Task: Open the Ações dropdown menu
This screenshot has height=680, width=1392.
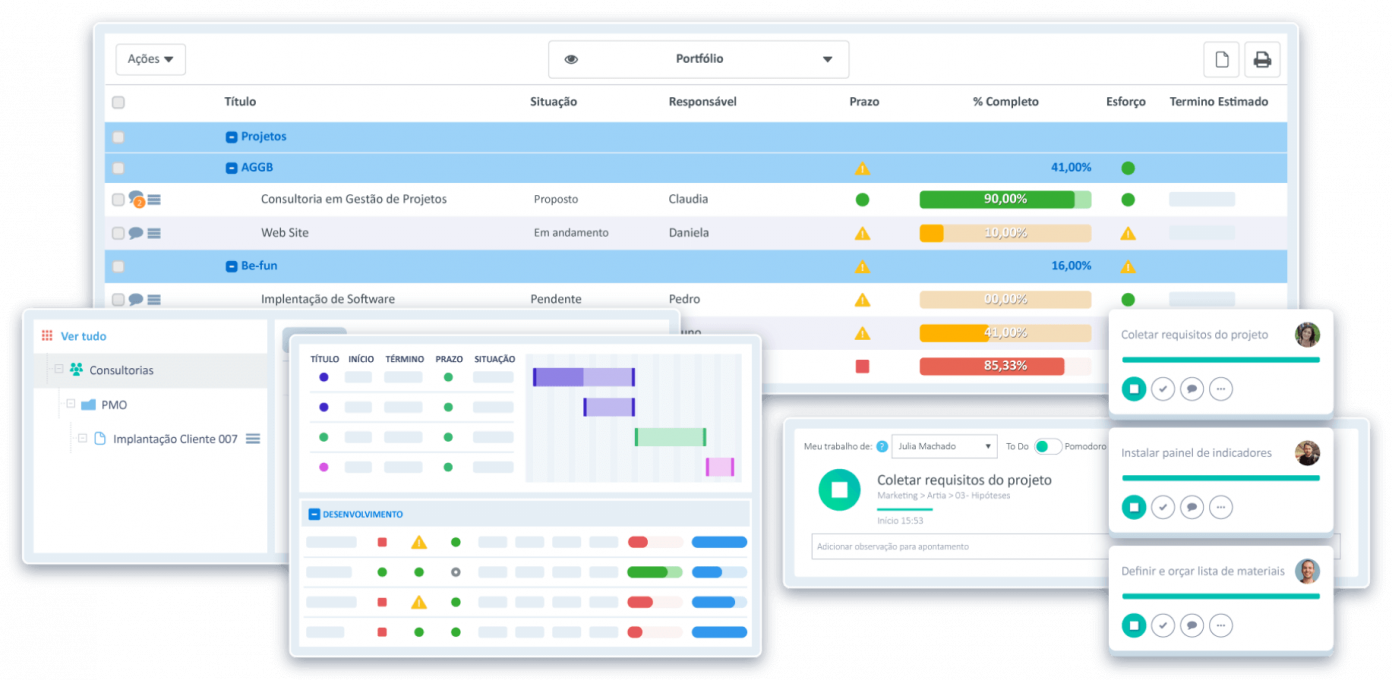Action: pos(150,59)
